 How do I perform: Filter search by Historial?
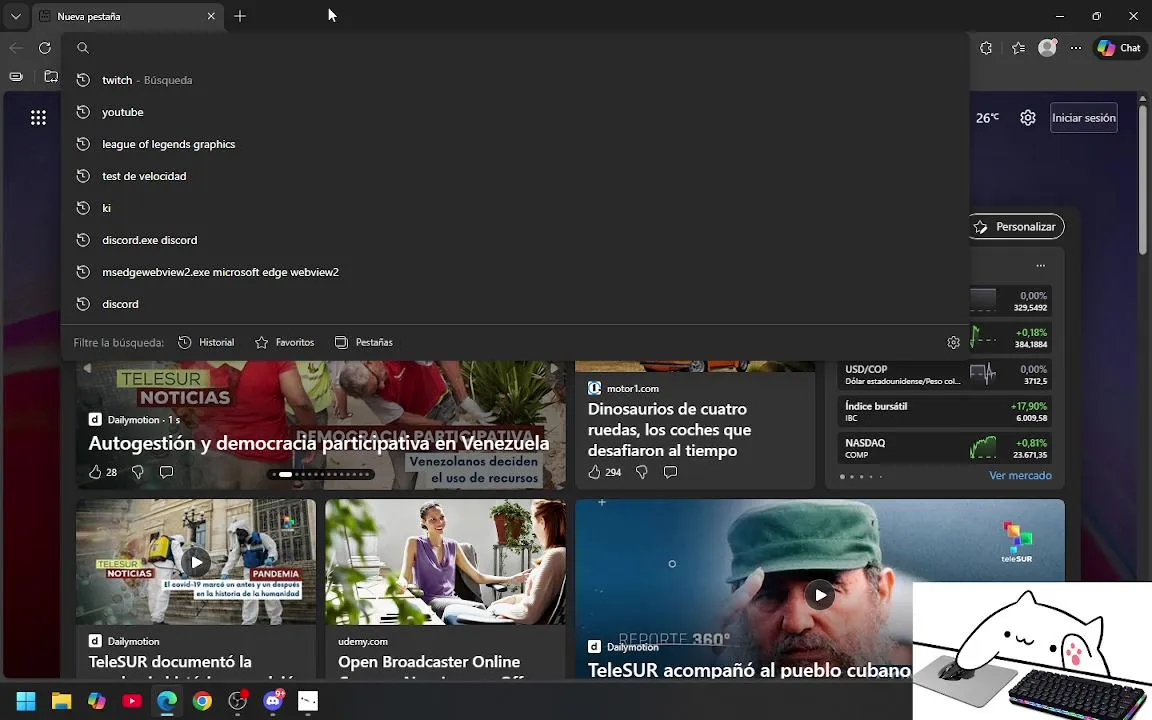point(206,342)
